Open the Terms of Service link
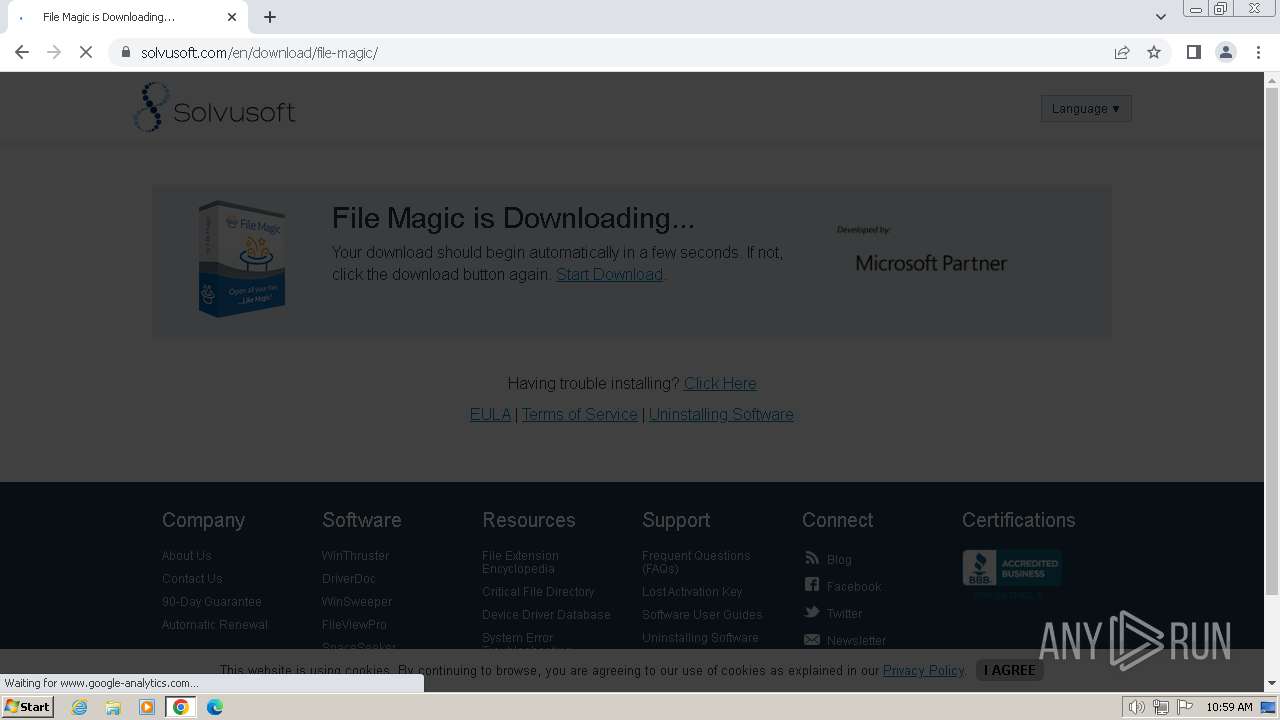 pos(579,414)
